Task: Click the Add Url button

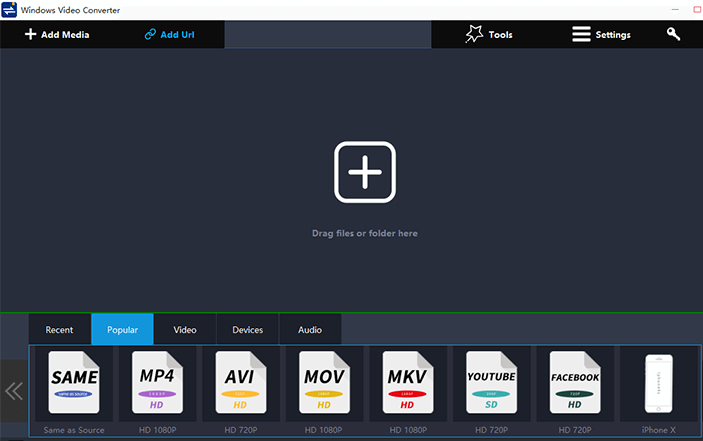Action: [169, 34]
